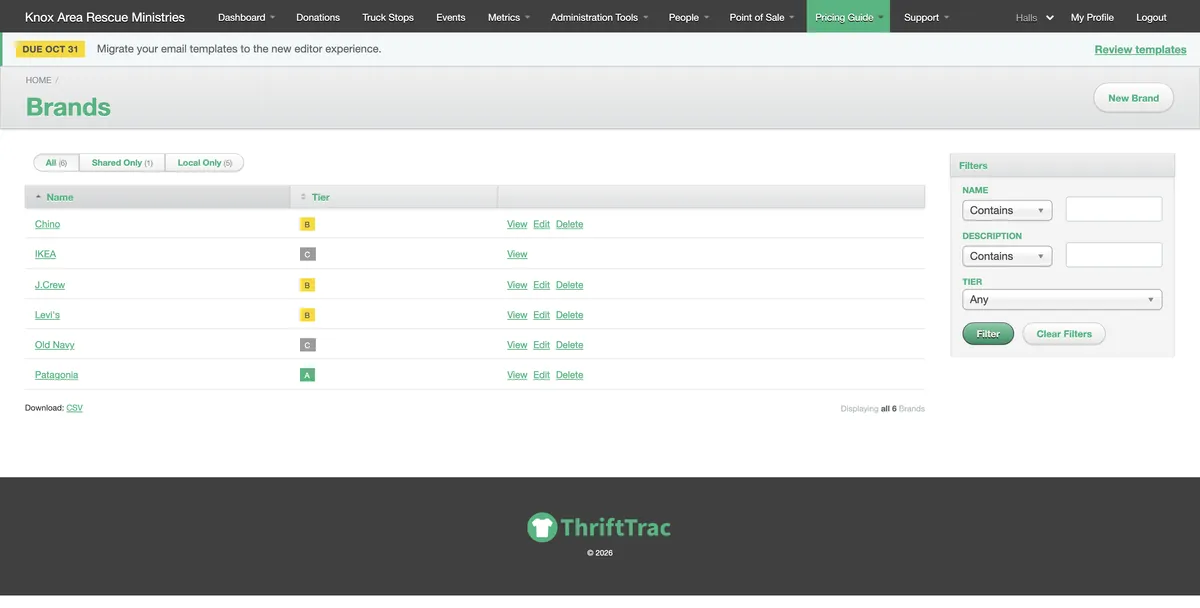This screenshot has height=608, width=1200.
Task: Open the Tier filter dropdown
Action: 1062,299
